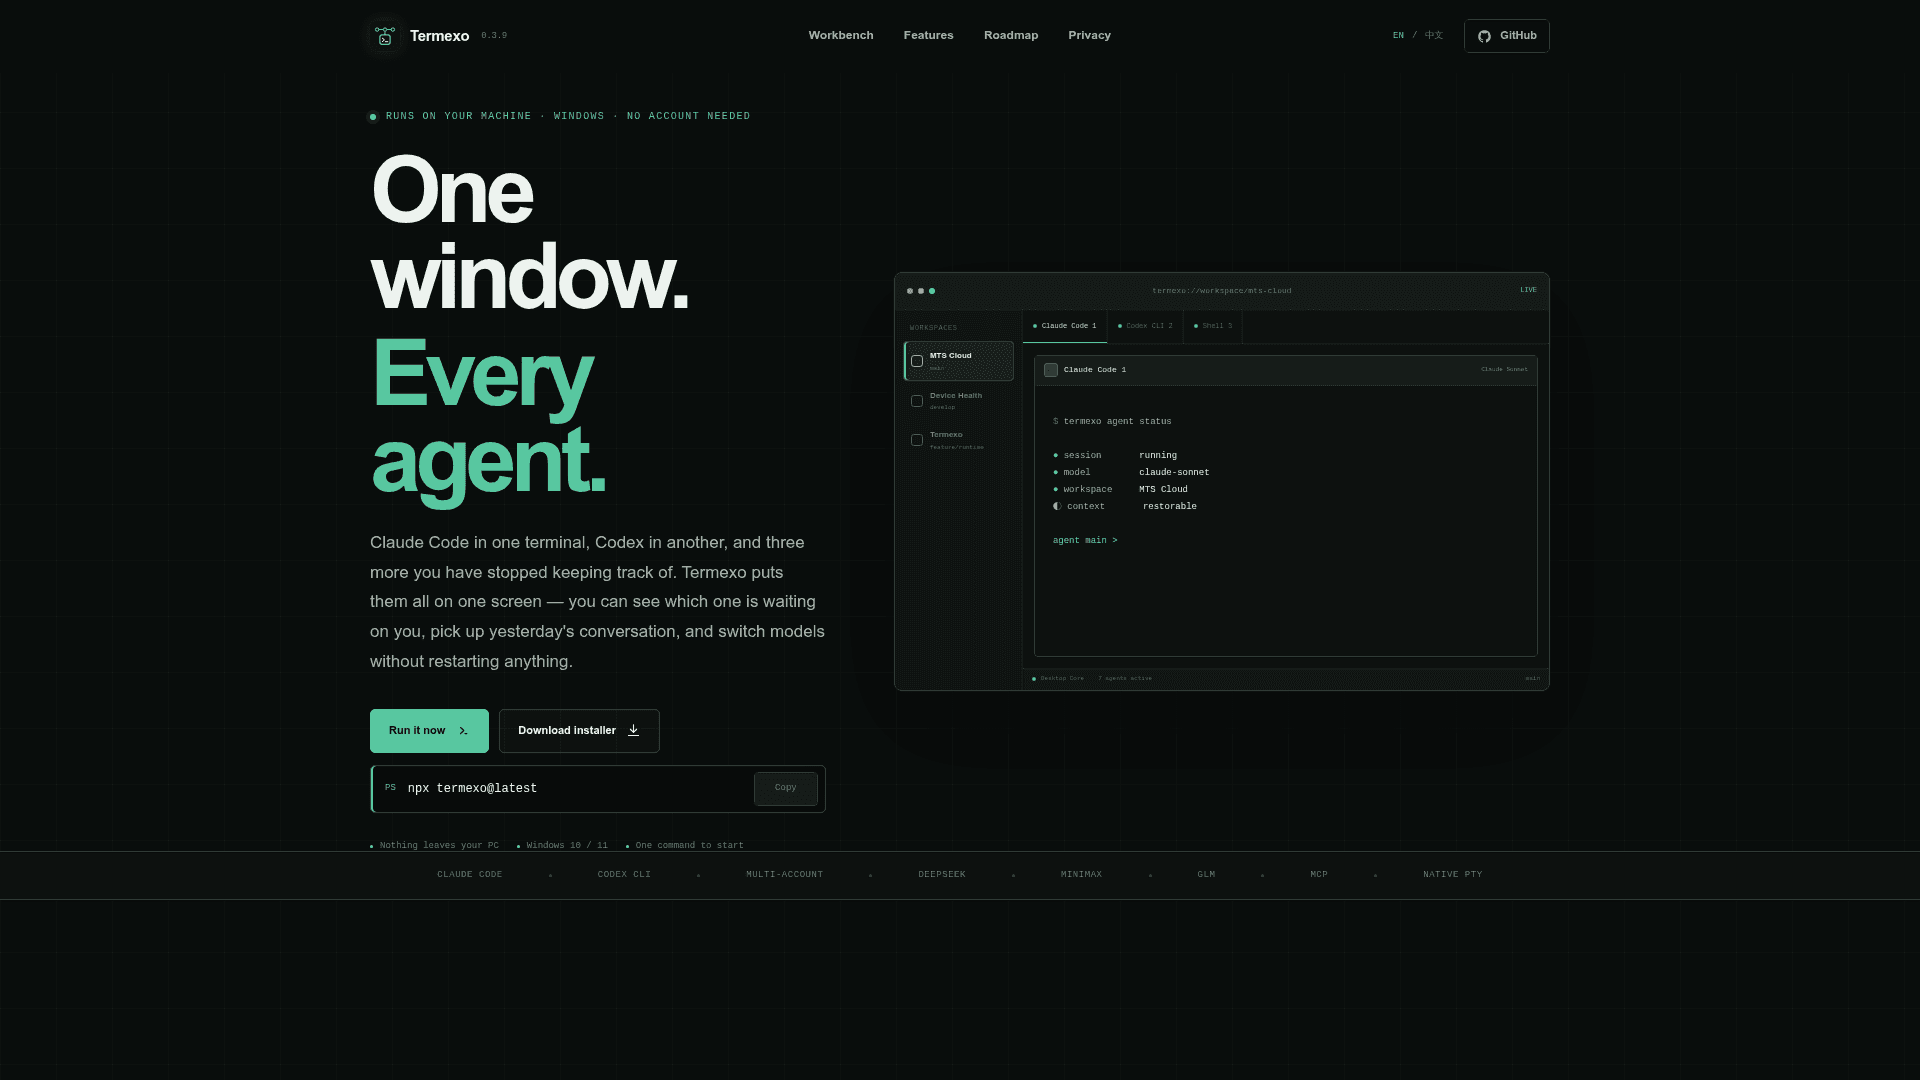Click CODEX CLI in the bottom ticker strip

(624, 875)
